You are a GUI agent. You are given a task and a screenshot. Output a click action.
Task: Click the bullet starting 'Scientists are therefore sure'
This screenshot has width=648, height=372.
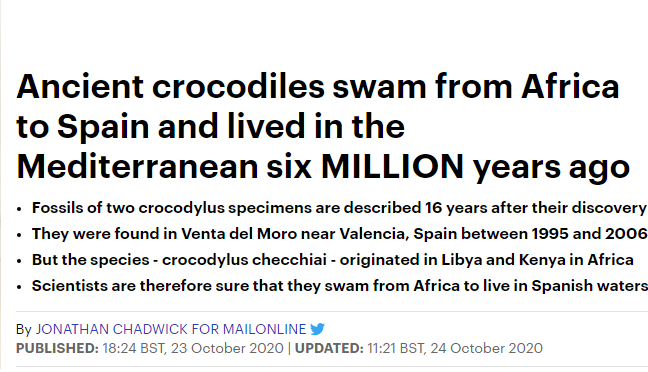340,286
